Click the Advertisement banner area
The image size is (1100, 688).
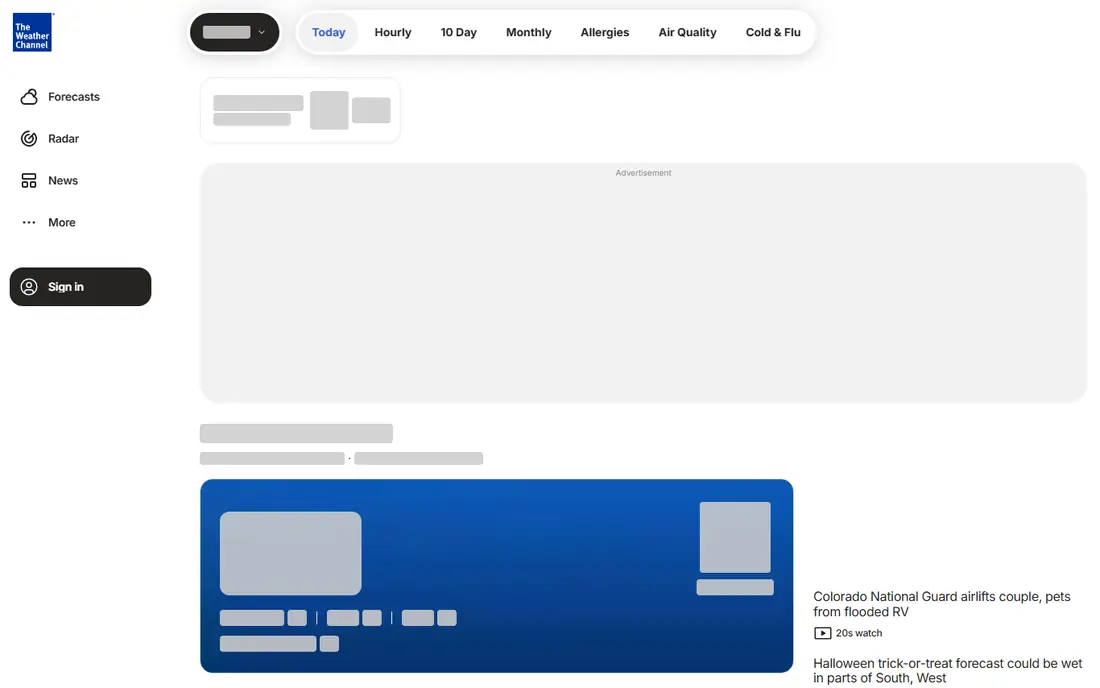[x=643, y=283]
